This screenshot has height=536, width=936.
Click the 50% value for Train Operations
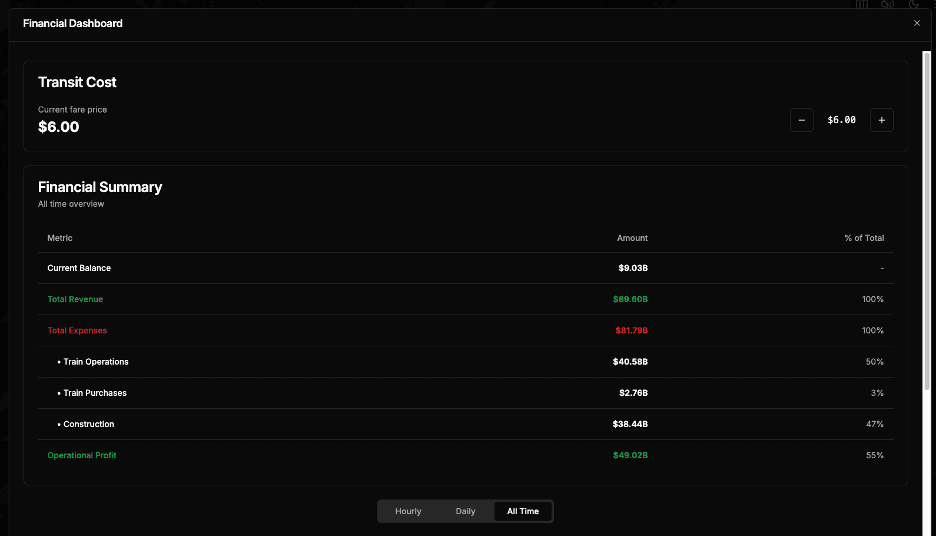pos(875,362)
